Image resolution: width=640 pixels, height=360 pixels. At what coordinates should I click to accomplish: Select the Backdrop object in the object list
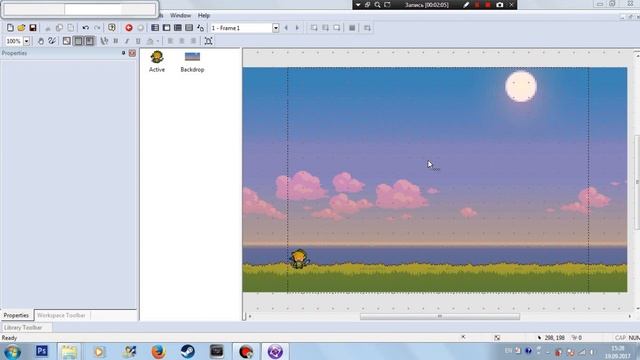point(192,62)
